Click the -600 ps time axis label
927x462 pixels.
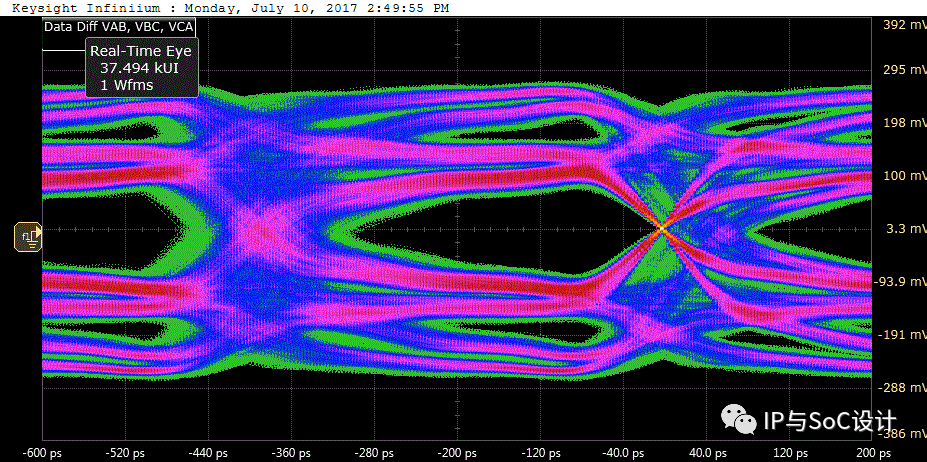[43, 453]
